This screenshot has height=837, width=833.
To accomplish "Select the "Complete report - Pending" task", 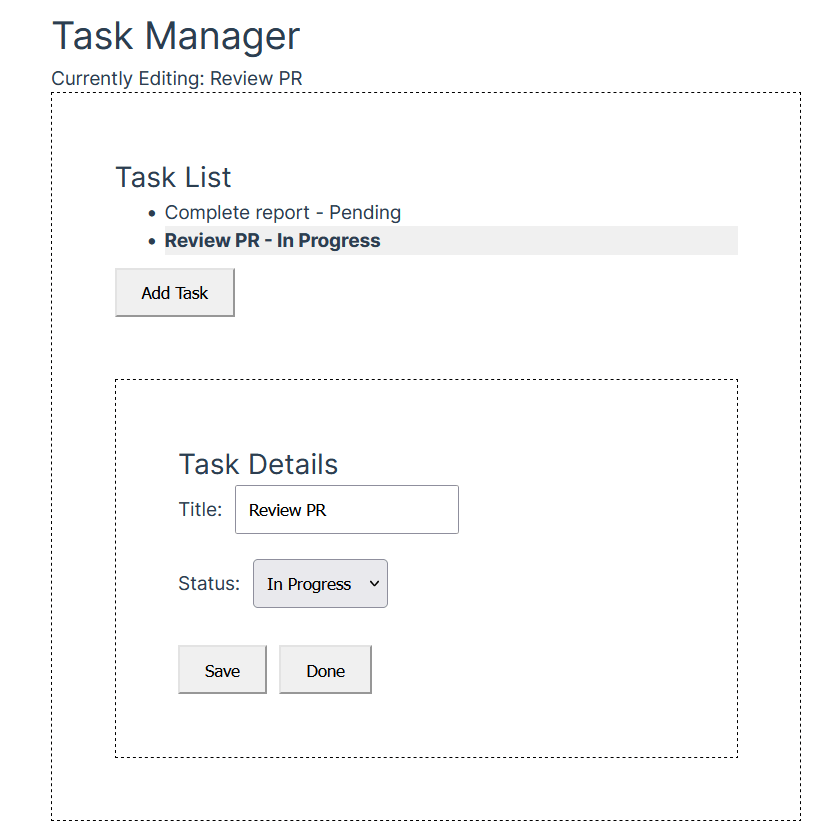I will [283, 213].
